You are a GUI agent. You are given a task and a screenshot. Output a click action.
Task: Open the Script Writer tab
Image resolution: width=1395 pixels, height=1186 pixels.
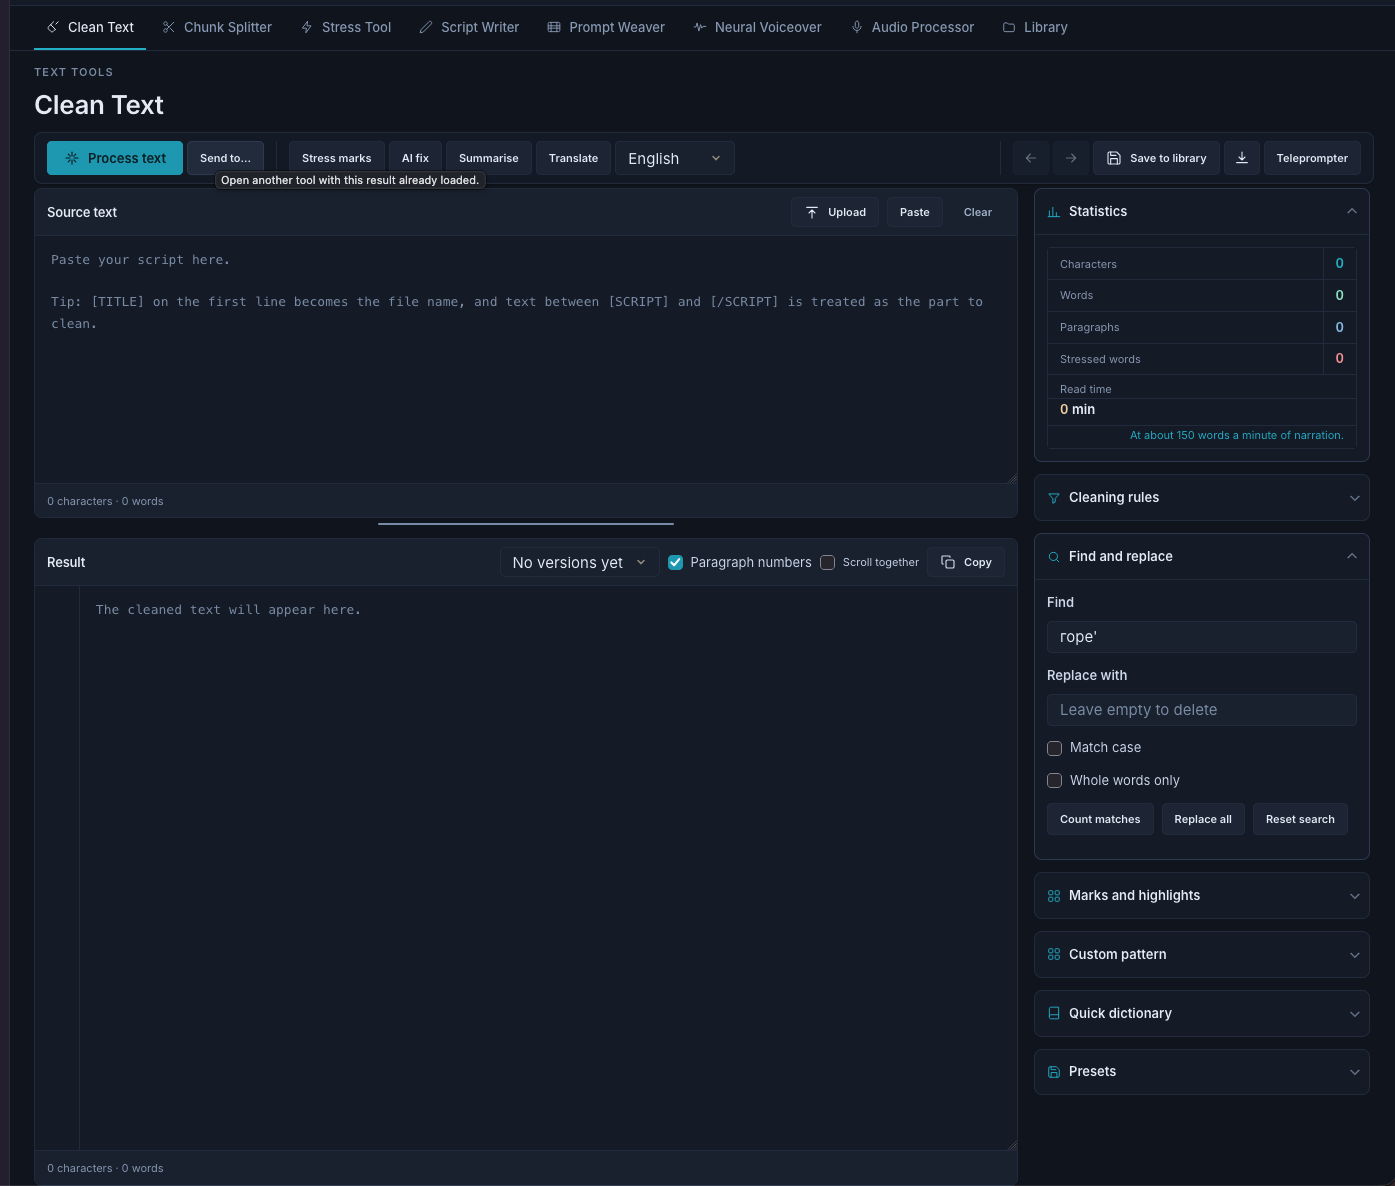[469, 27]
